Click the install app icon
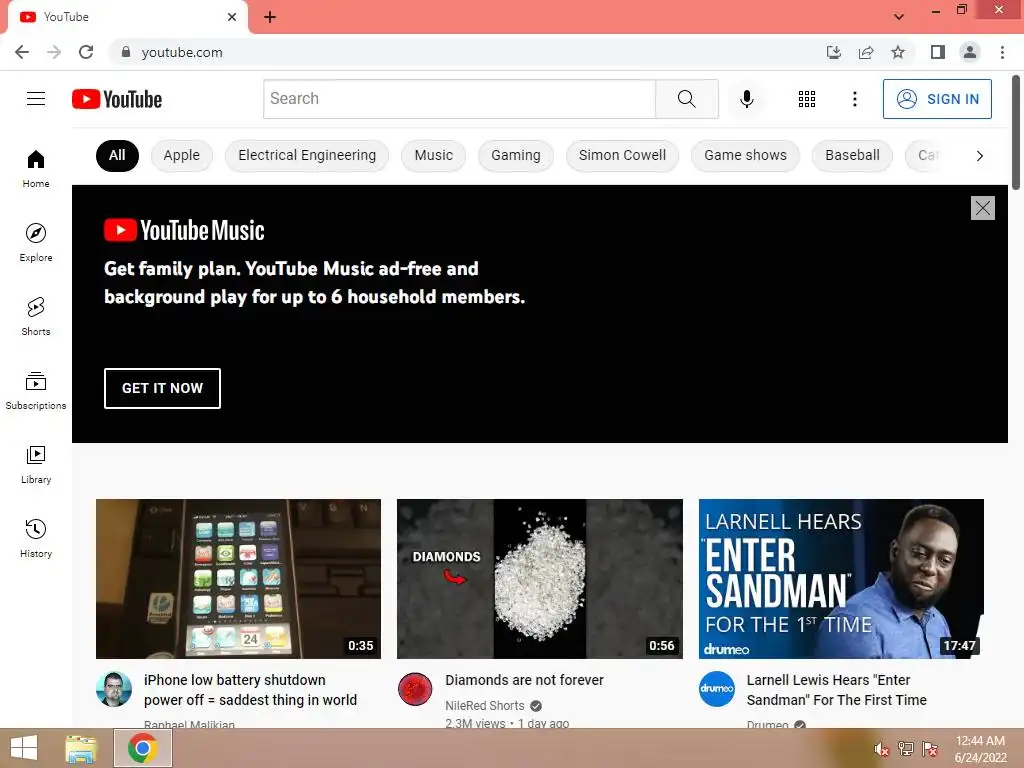This screenshot has height=768, width=1024. click(x=834, y=52)
